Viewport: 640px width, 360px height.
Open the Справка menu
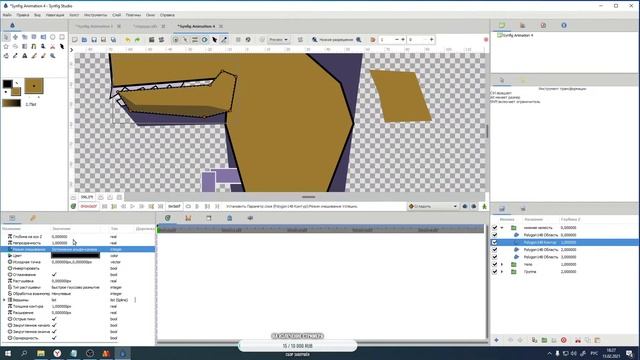(167, 15)
